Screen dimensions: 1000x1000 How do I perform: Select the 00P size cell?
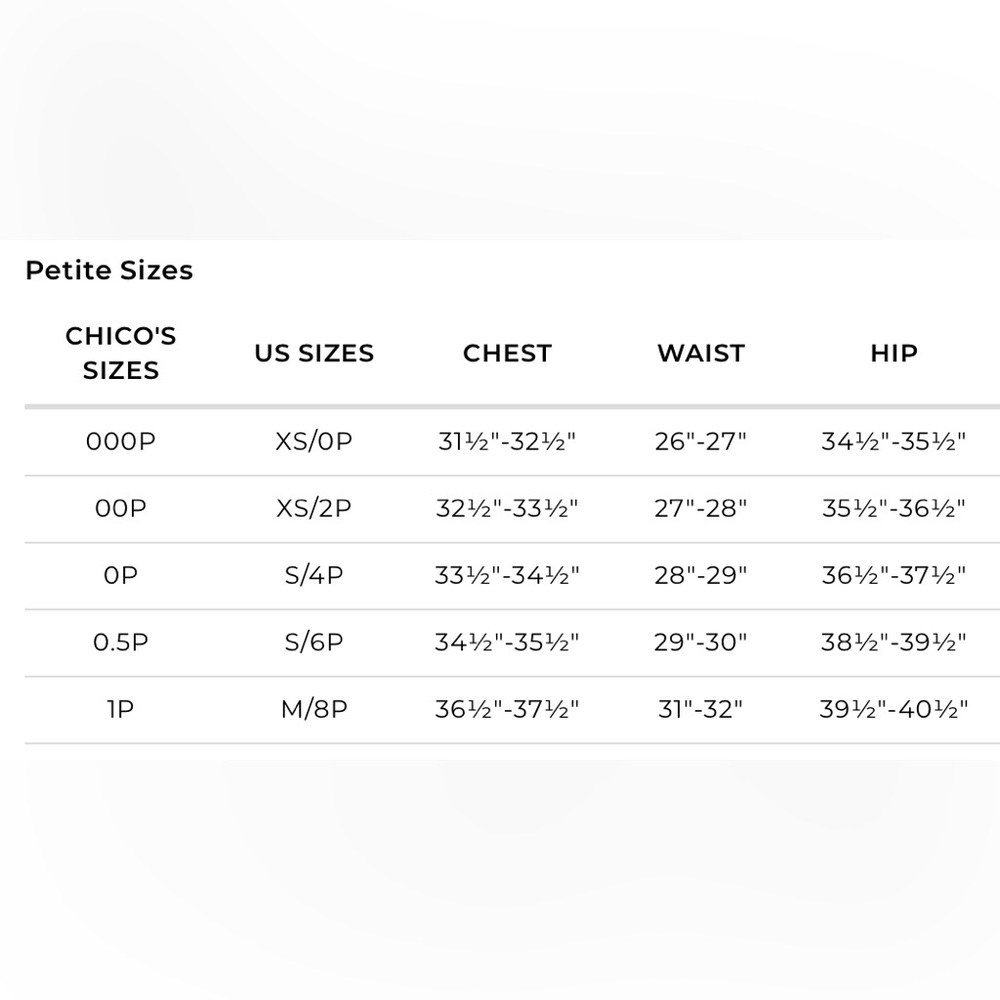point(121,508)
